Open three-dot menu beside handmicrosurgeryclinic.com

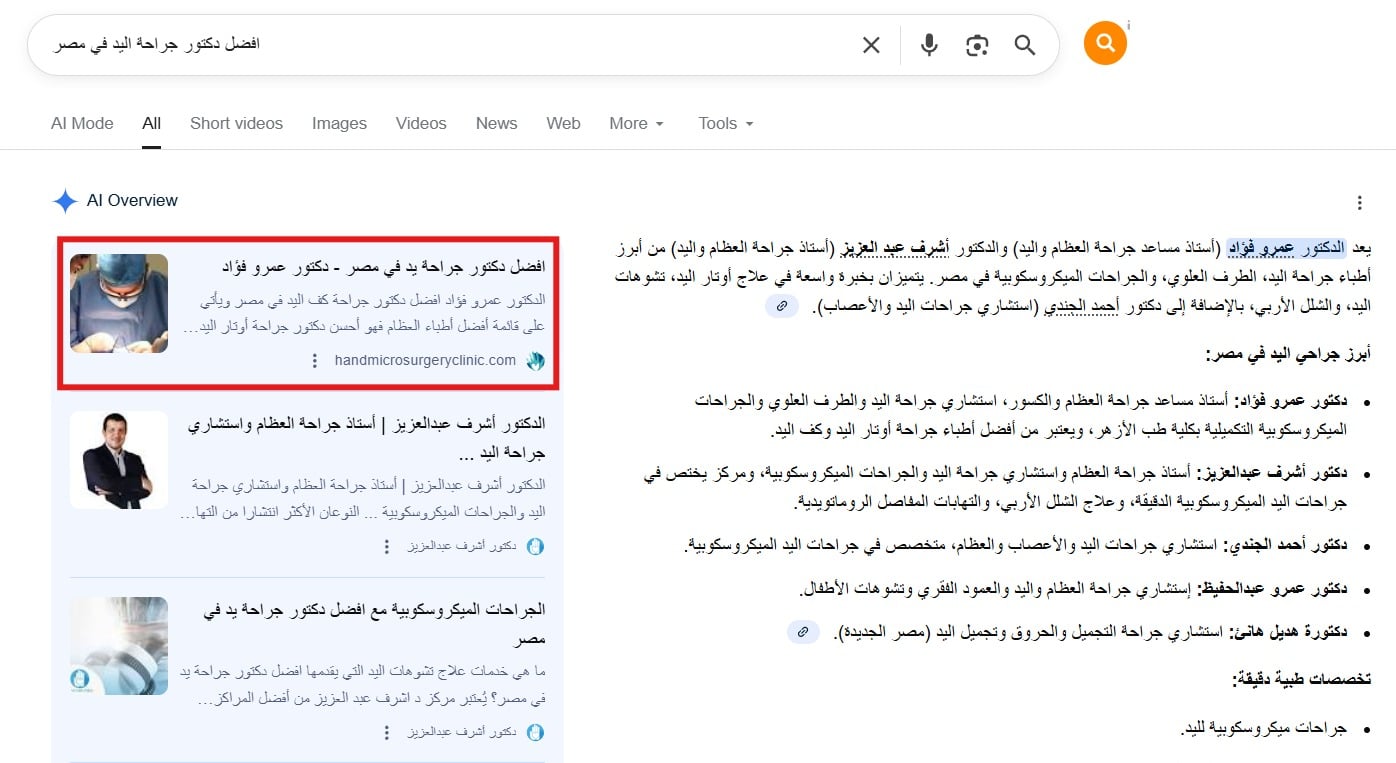click(315, 361)
